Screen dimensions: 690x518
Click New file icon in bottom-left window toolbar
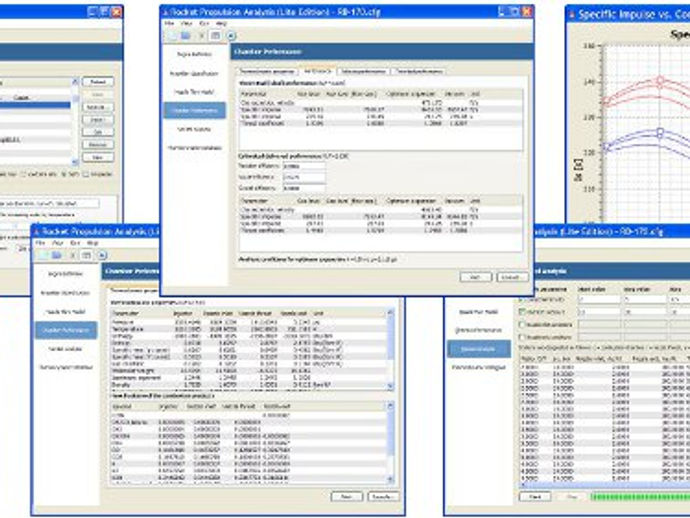click(x=43, y=255)
